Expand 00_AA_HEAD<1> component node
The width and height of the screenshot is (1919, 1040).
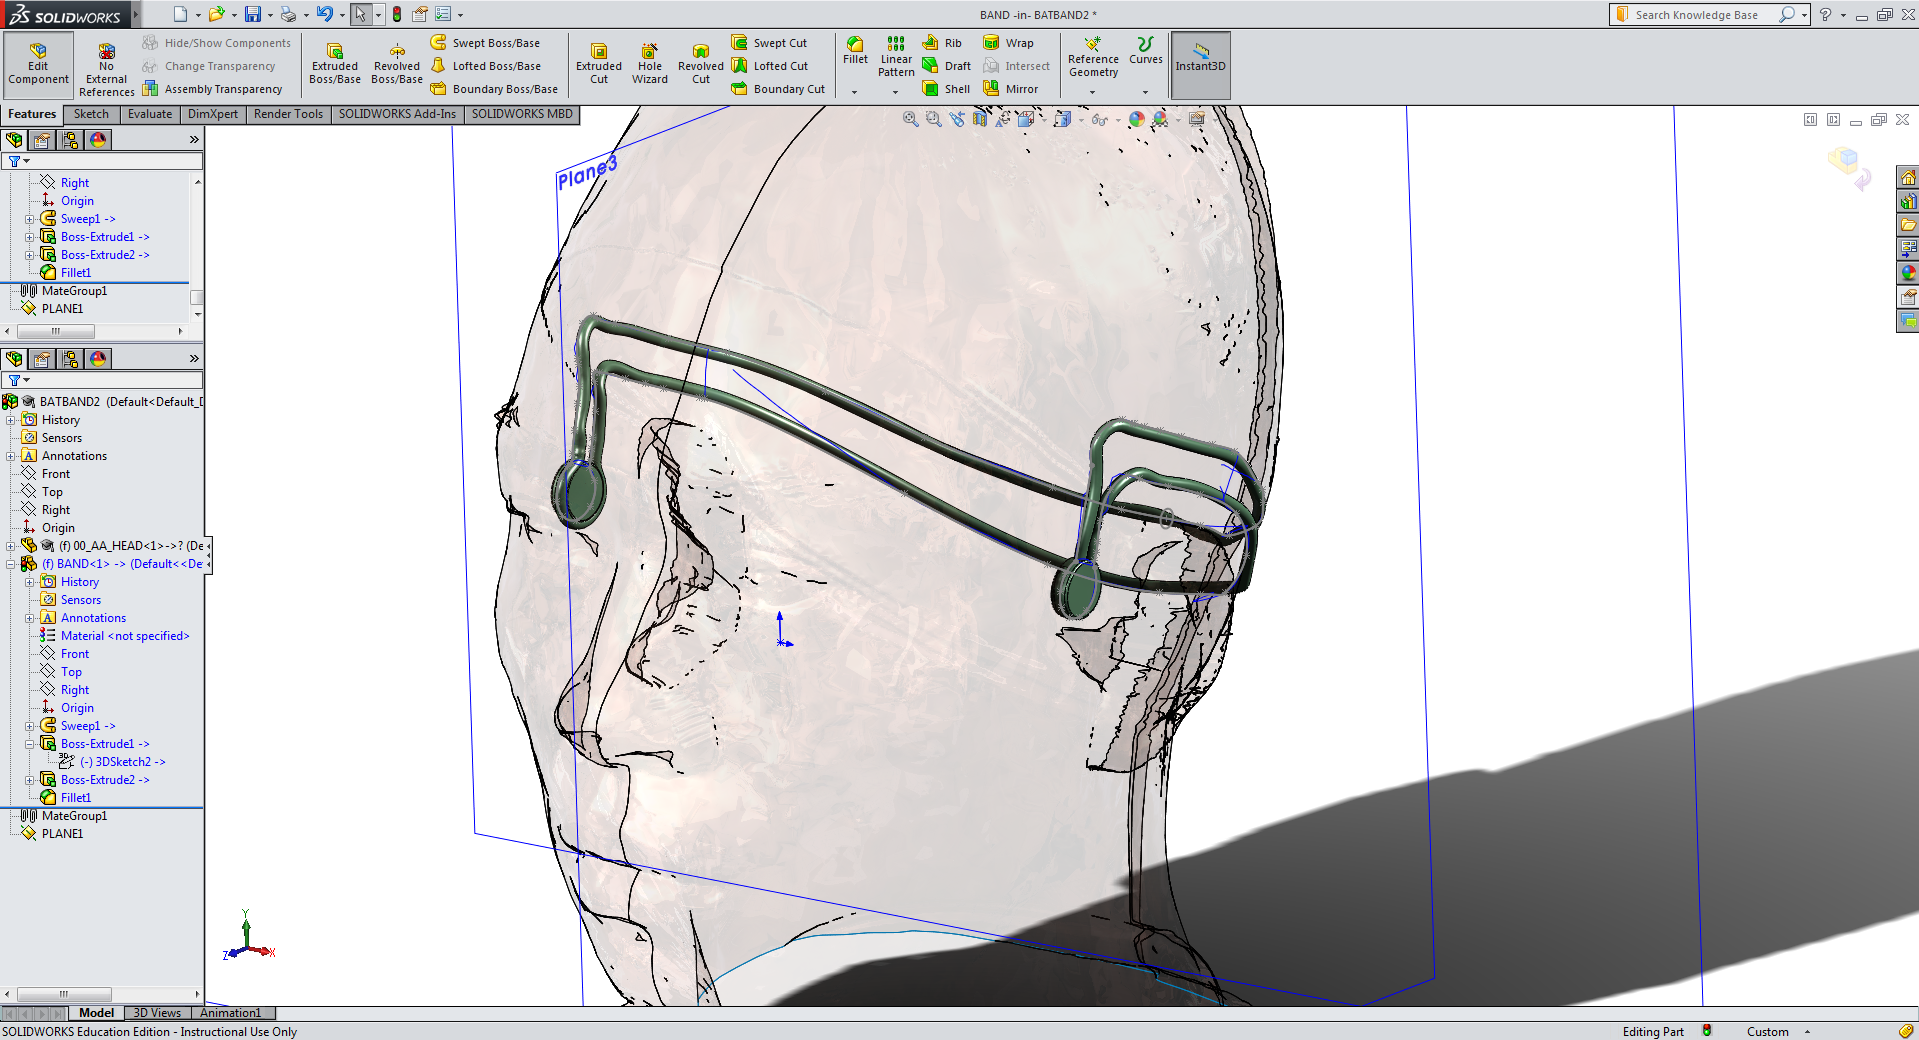11,546
